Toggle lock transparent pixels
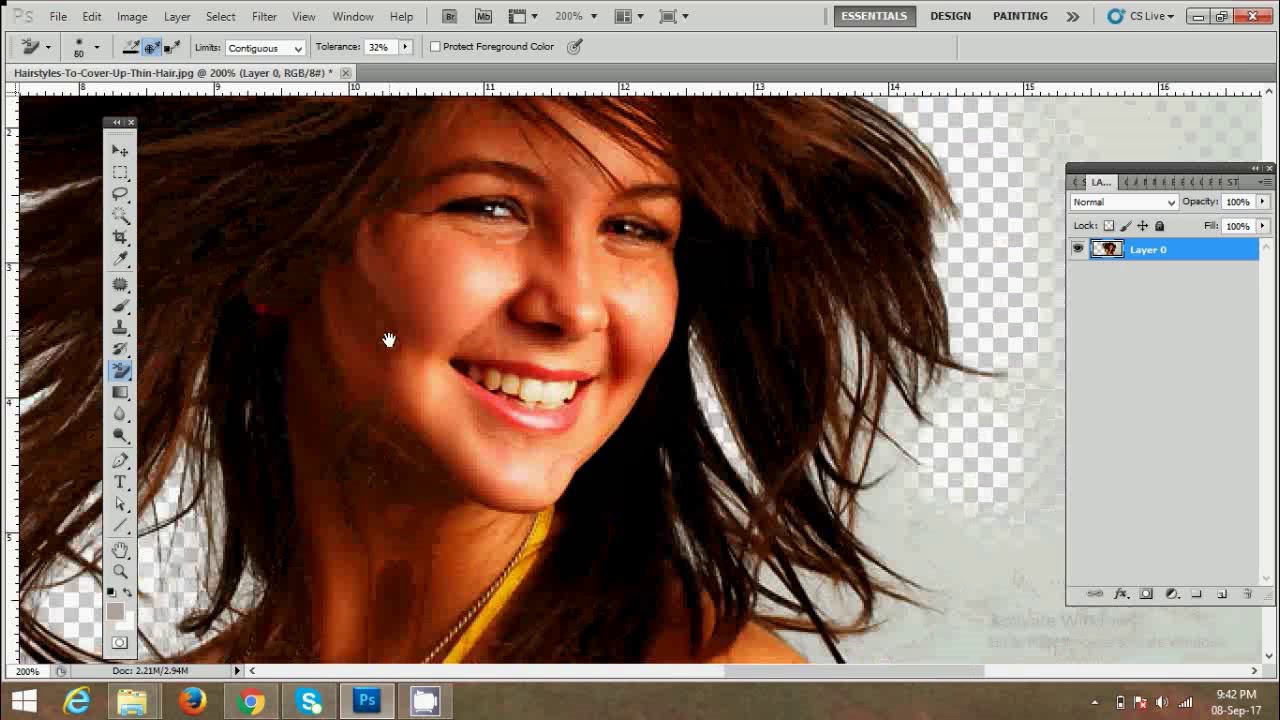Image resolution: width=1280 pixels, height=720 pixels. point(1108,226)
